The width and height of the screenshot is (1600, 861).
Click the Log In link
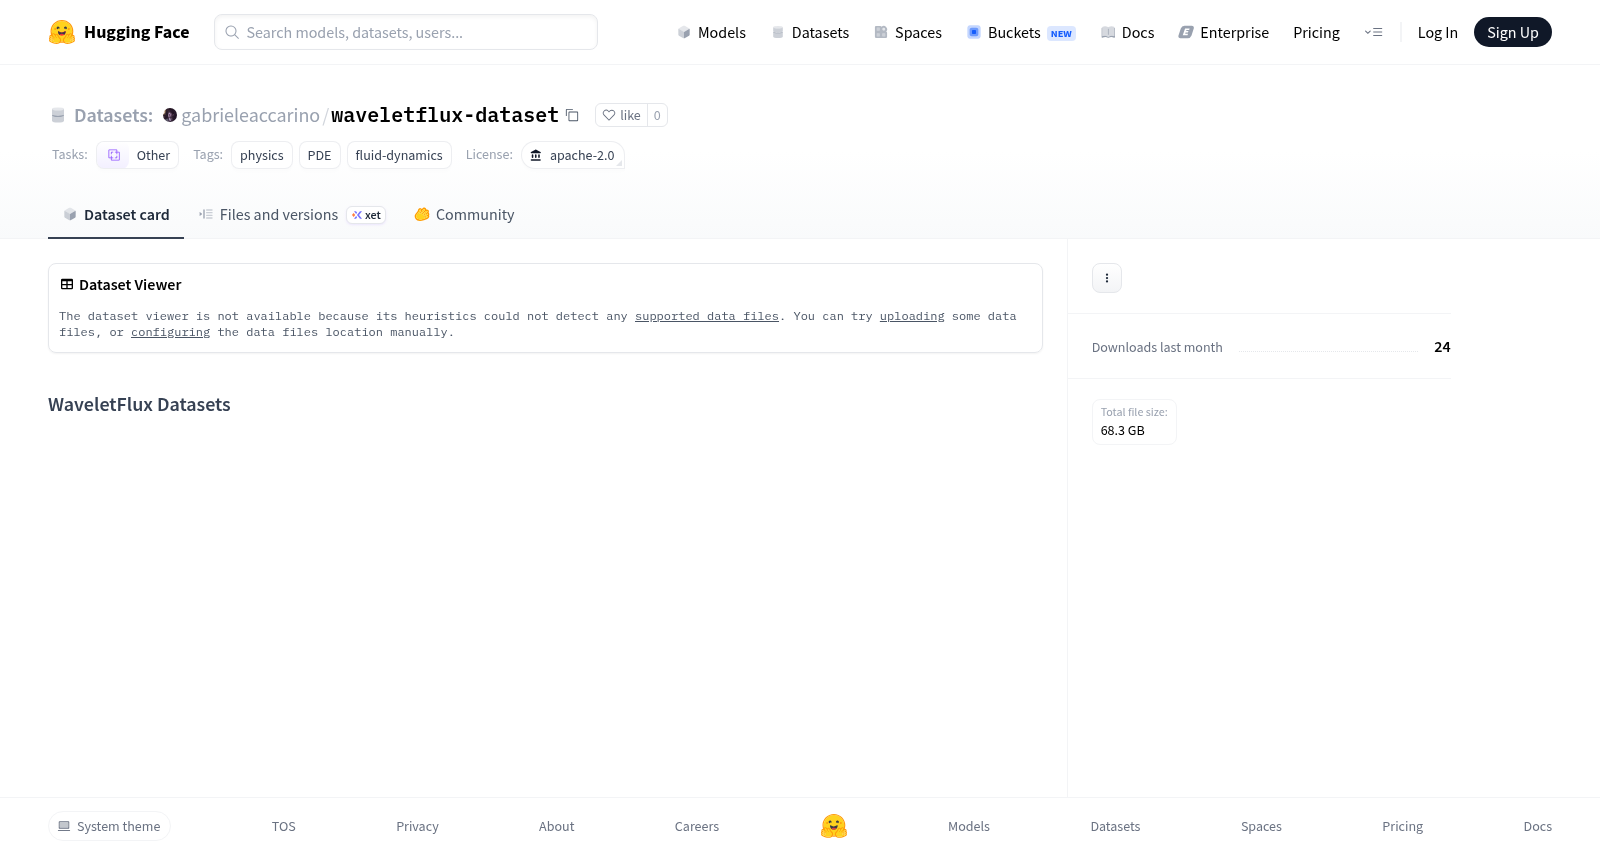coord(1437,32)
